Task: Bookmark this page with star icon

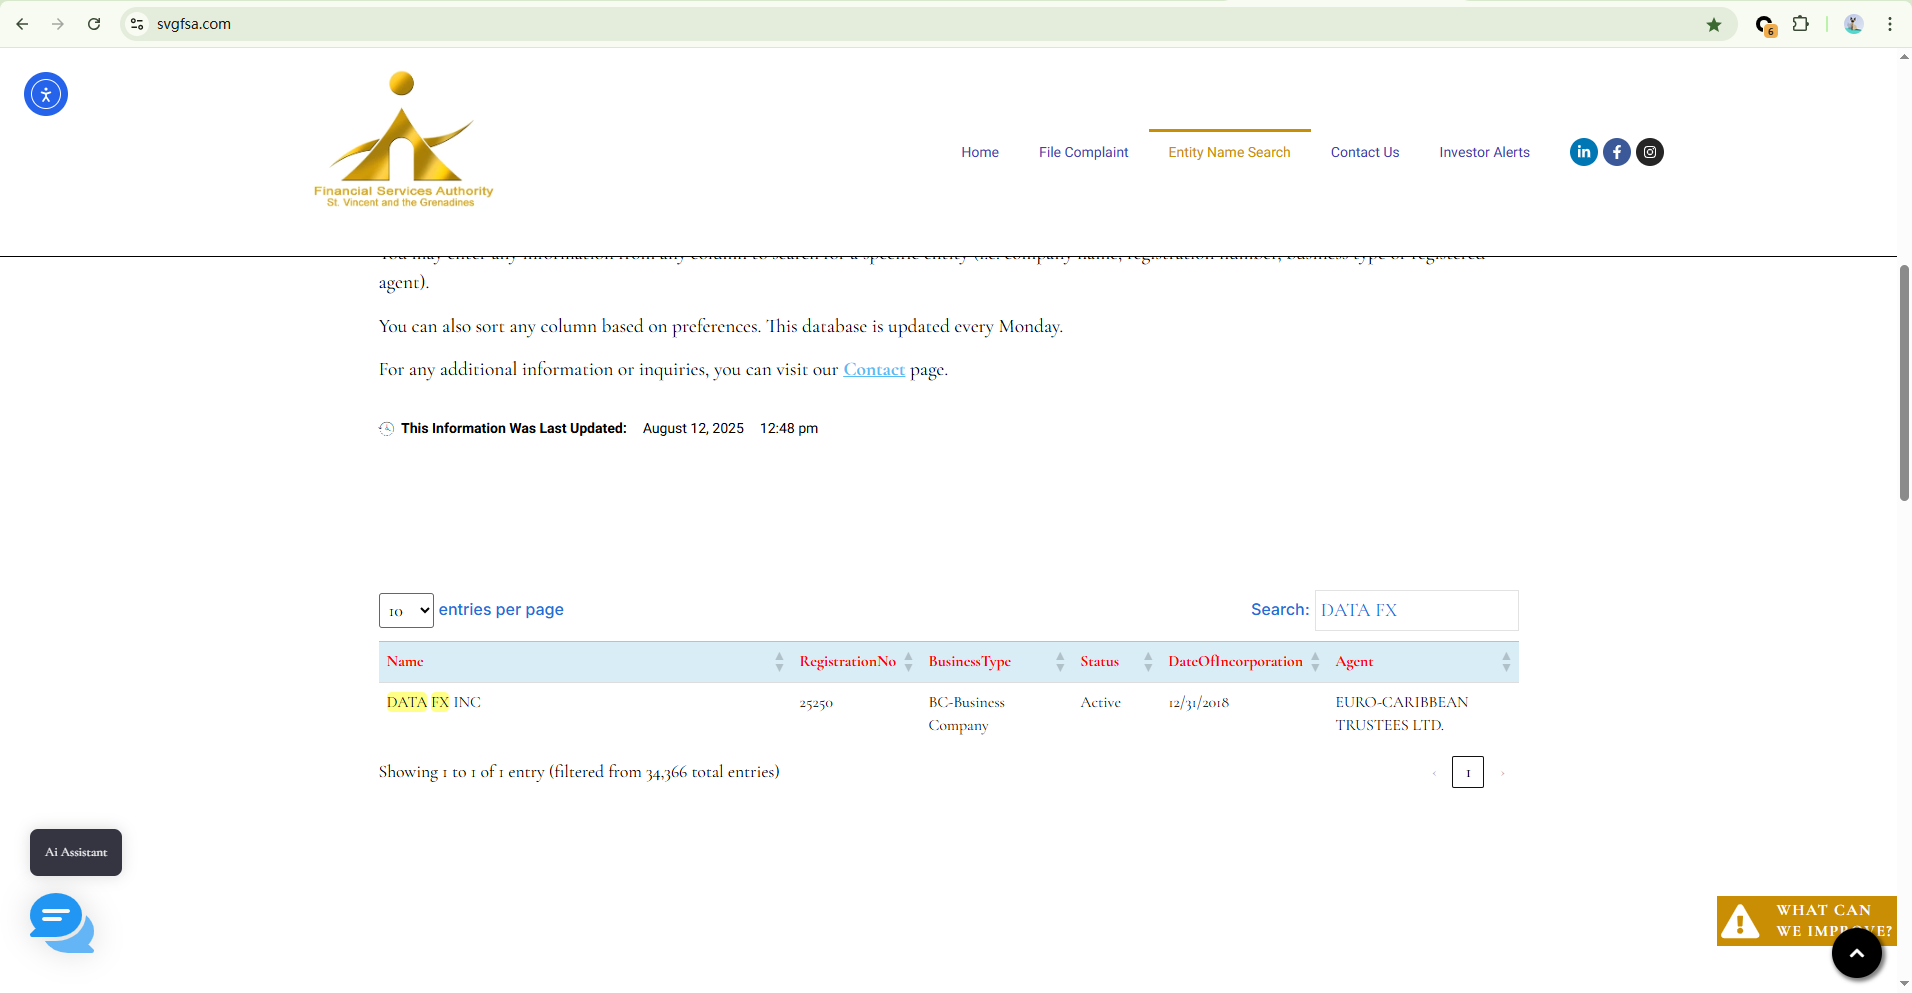Action: 1713,24
